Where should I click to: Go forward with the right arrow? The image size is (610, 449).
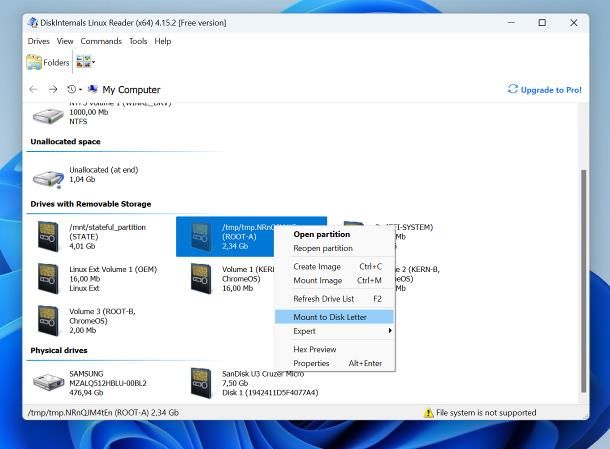coord(53,89)
